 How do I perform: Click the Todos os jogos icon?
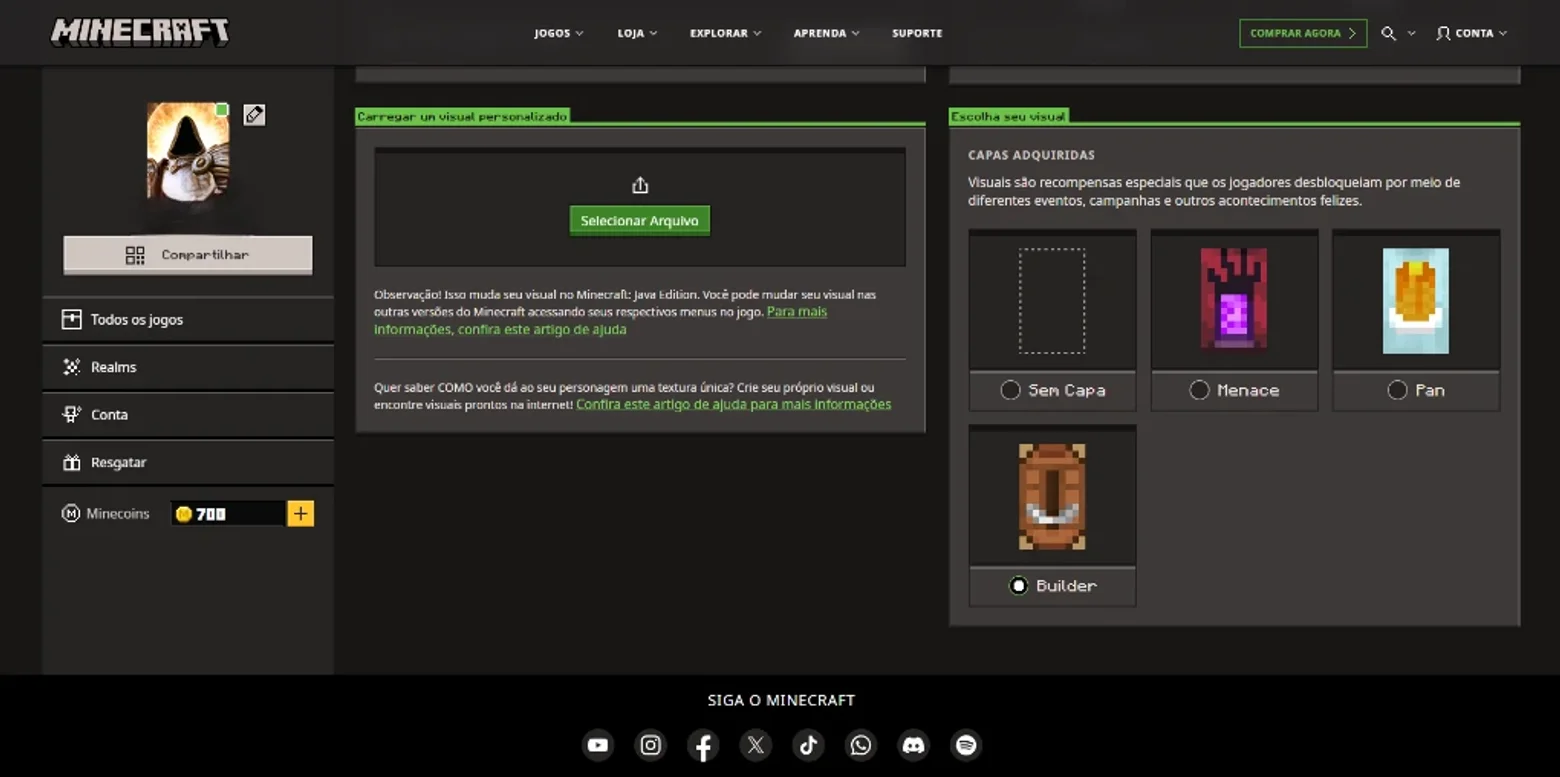pos(71,320)
